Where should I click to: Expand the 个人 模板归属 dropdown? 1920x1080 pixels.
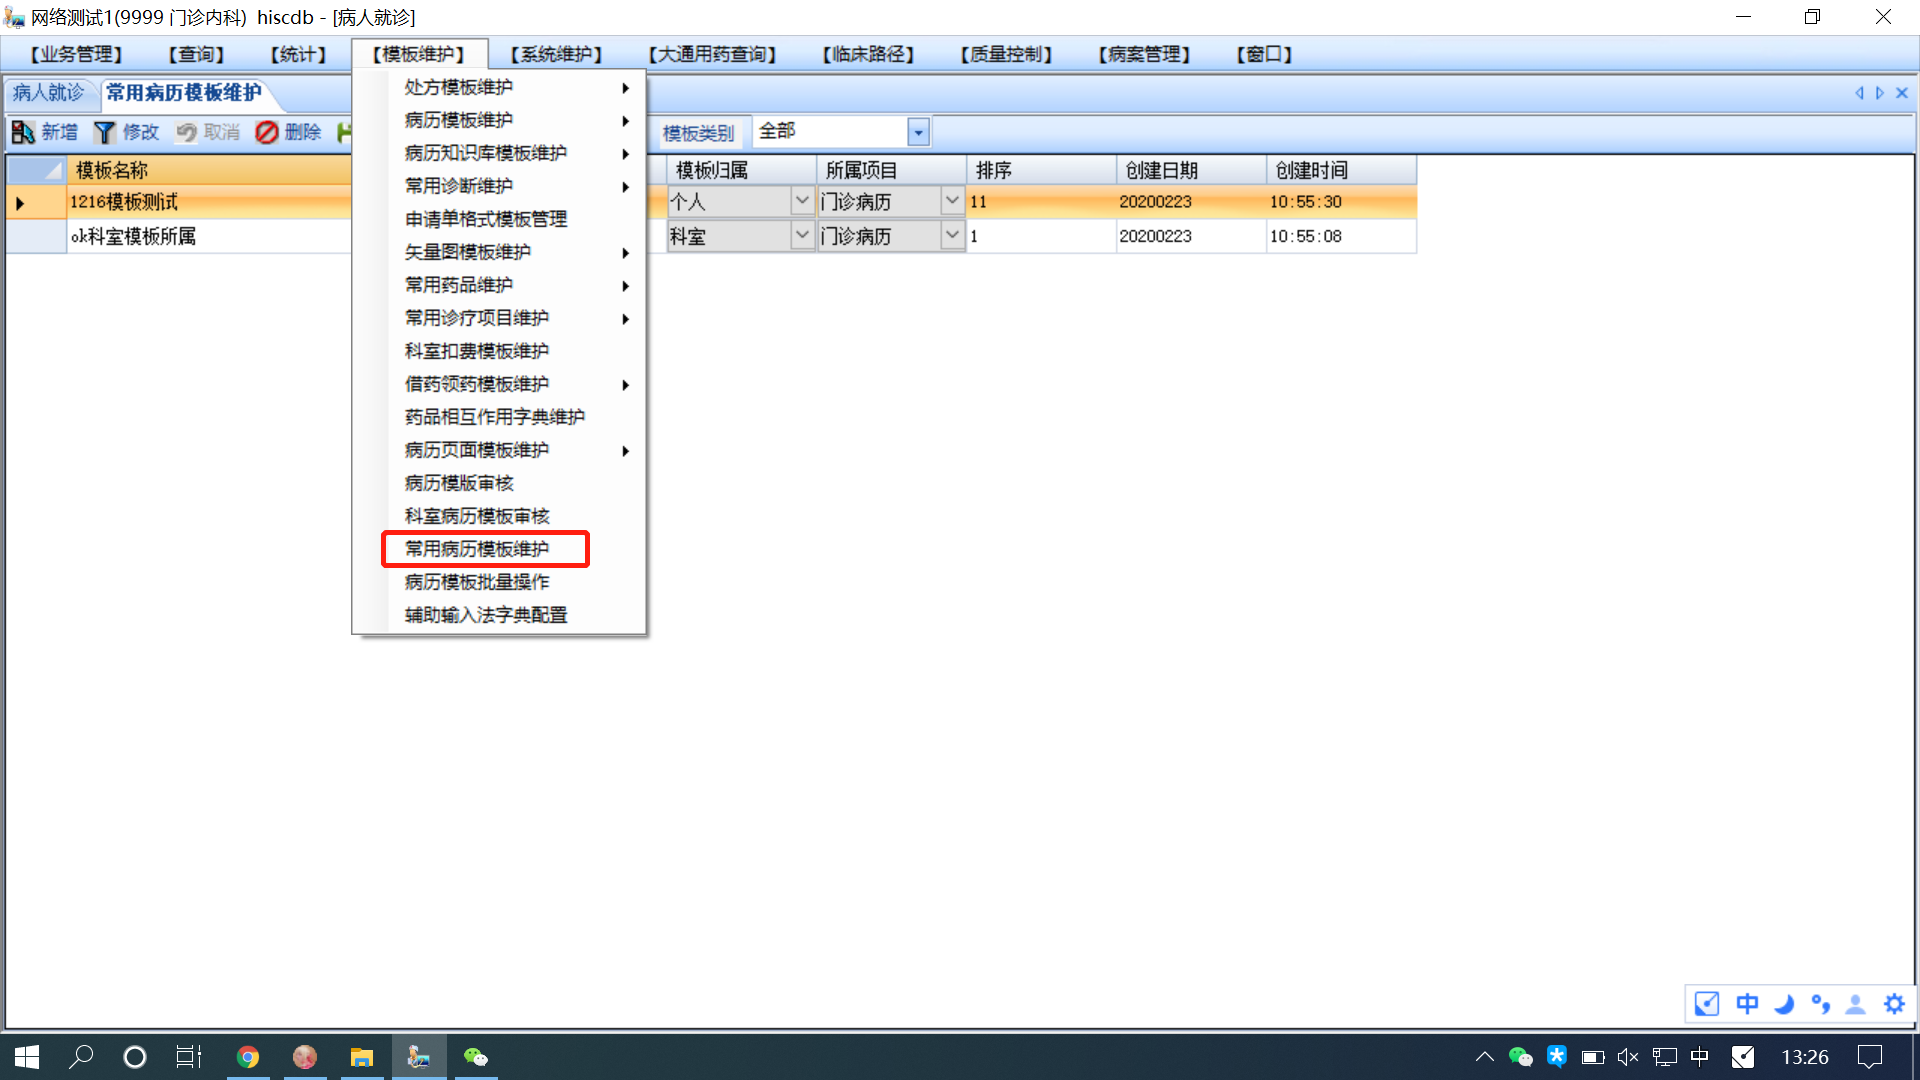(802, 201)
